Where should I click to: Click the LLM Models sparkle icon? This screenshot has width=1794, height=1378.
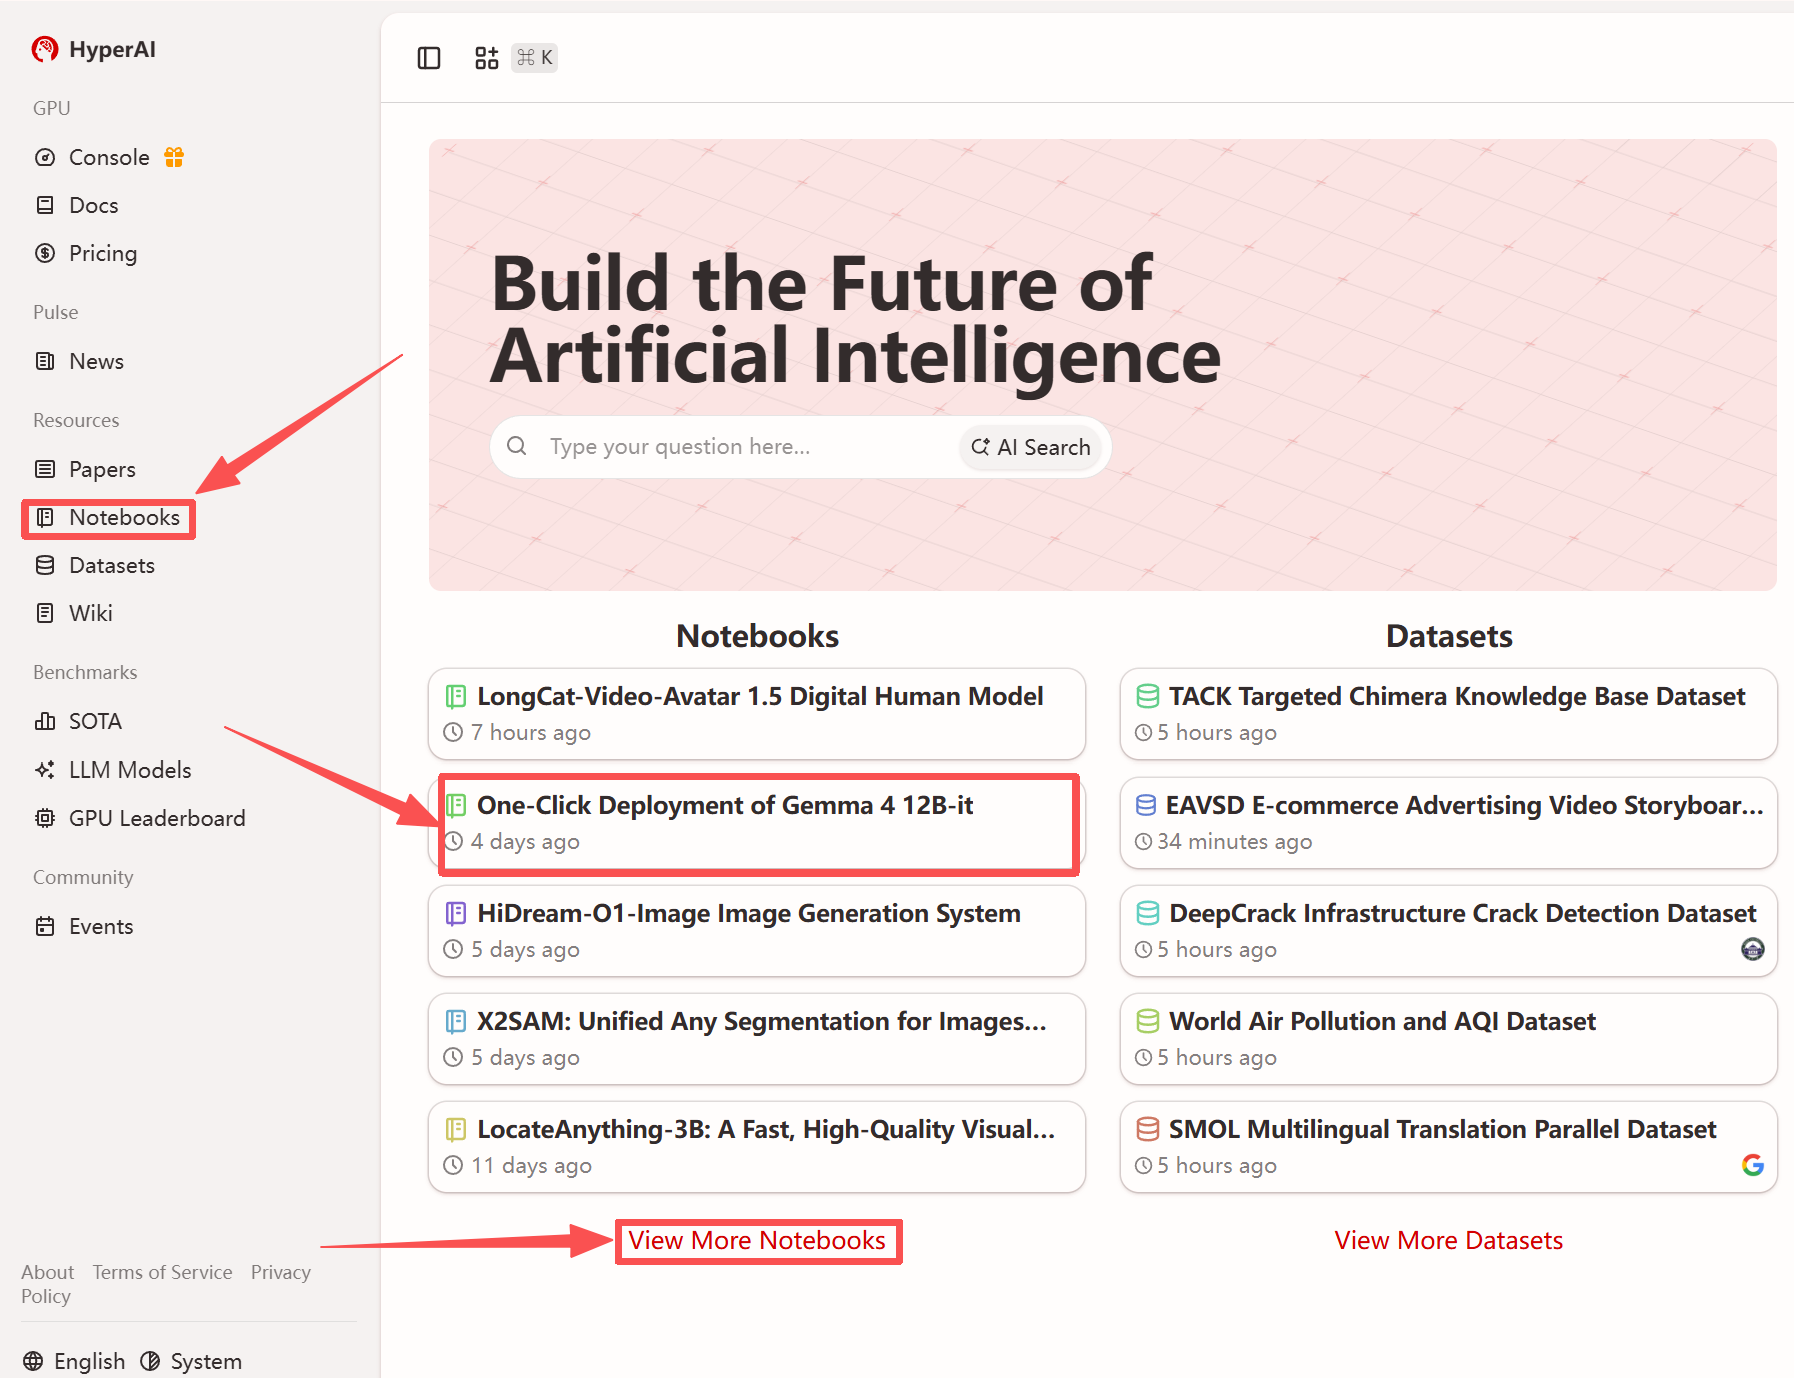pyautogui.click(x=45, y=770)
